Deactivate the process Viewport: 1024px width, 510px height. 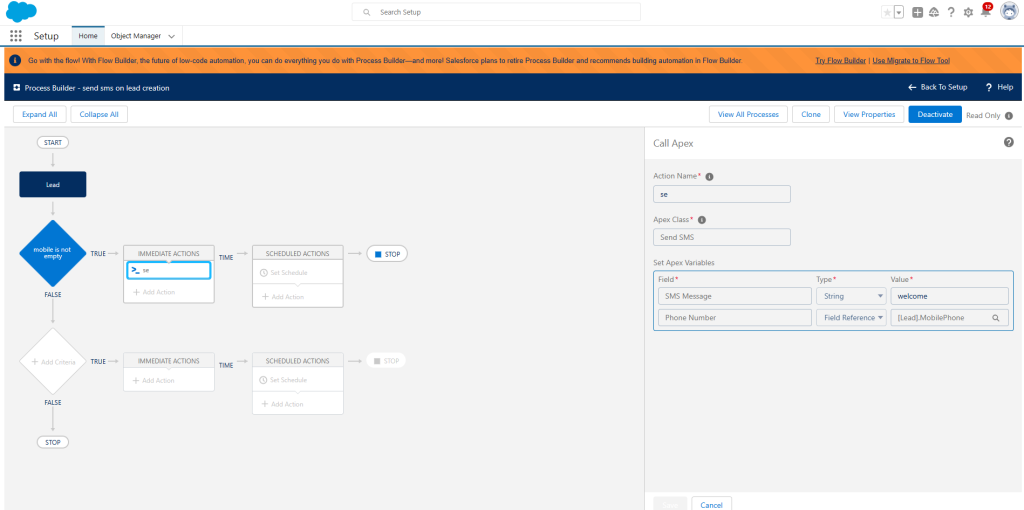pyautogui.click(x=935, y=114)
